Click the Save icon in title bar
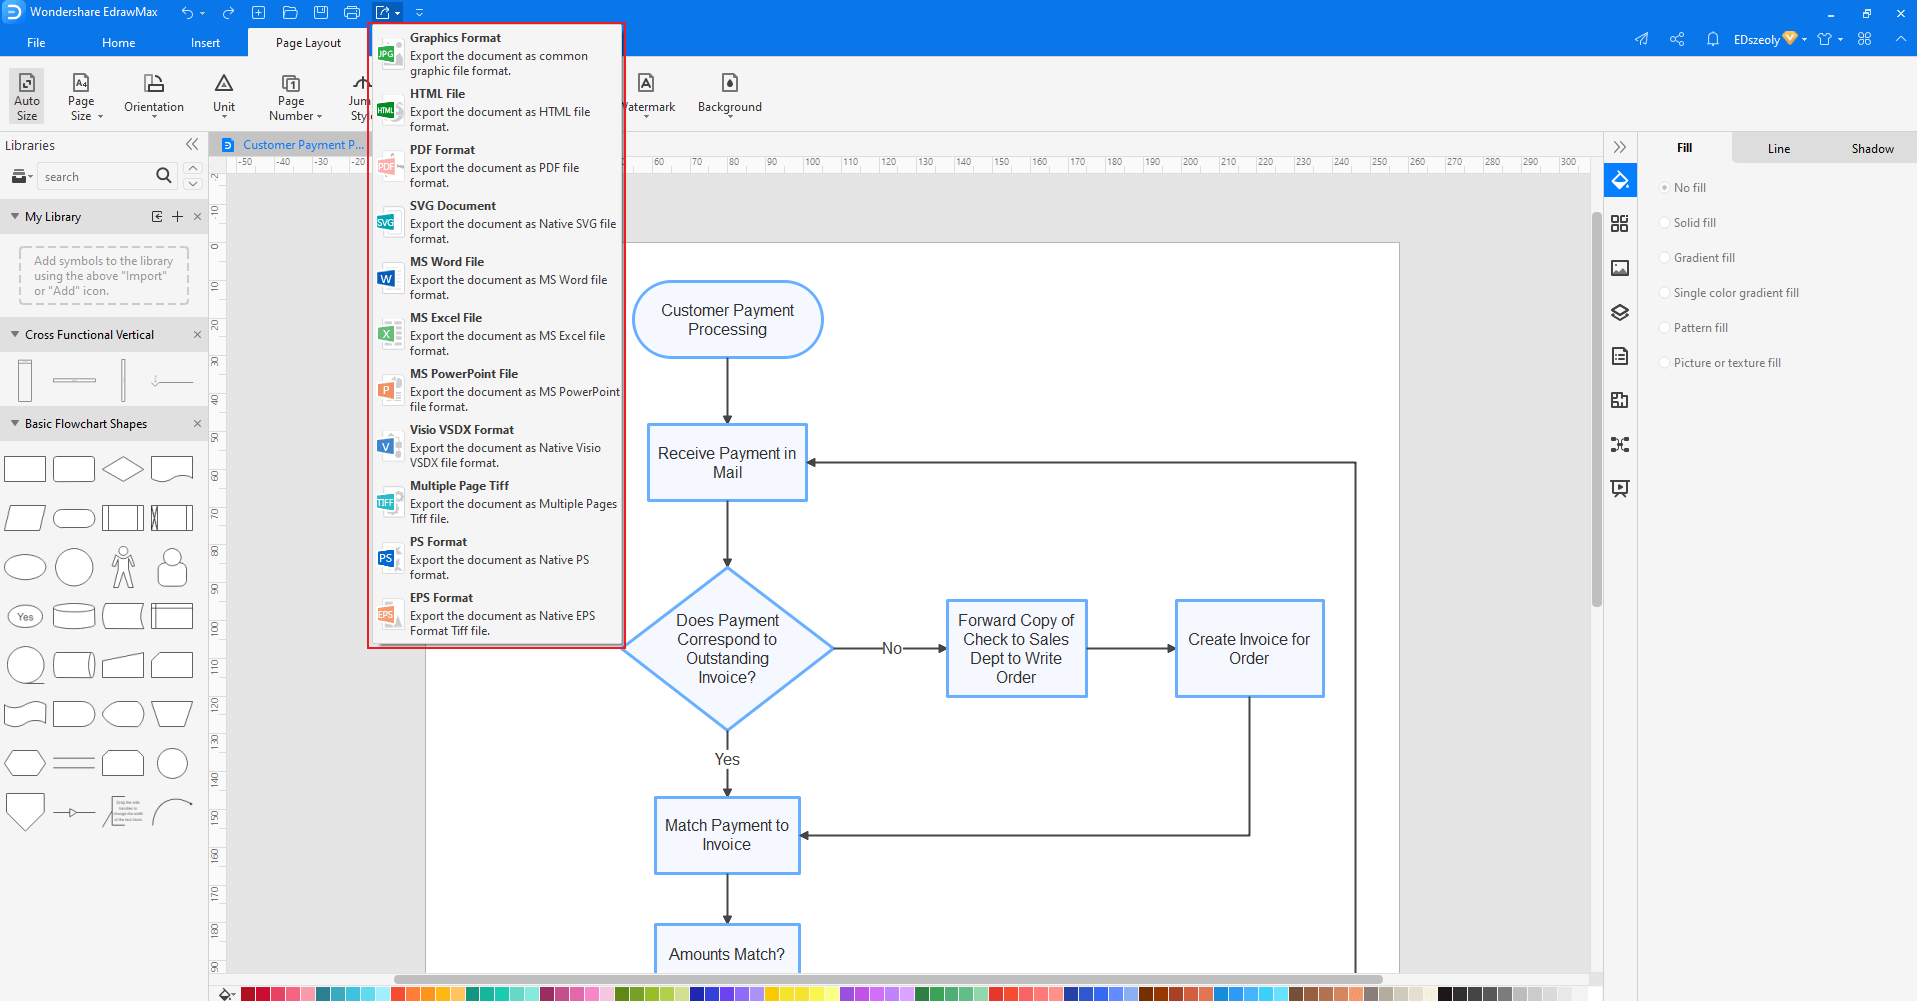The width and height of the screenshot is (1917, 1001). pos(320,11)
